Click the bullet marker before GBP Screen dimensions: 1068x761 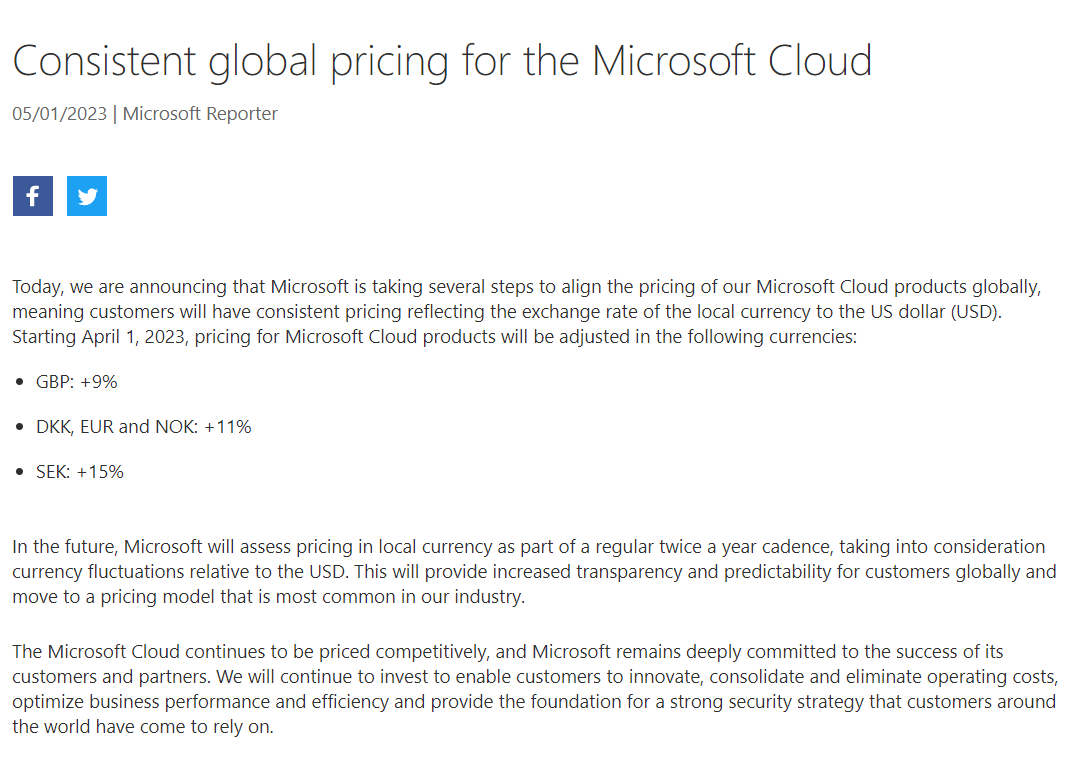tap(20, 382)
